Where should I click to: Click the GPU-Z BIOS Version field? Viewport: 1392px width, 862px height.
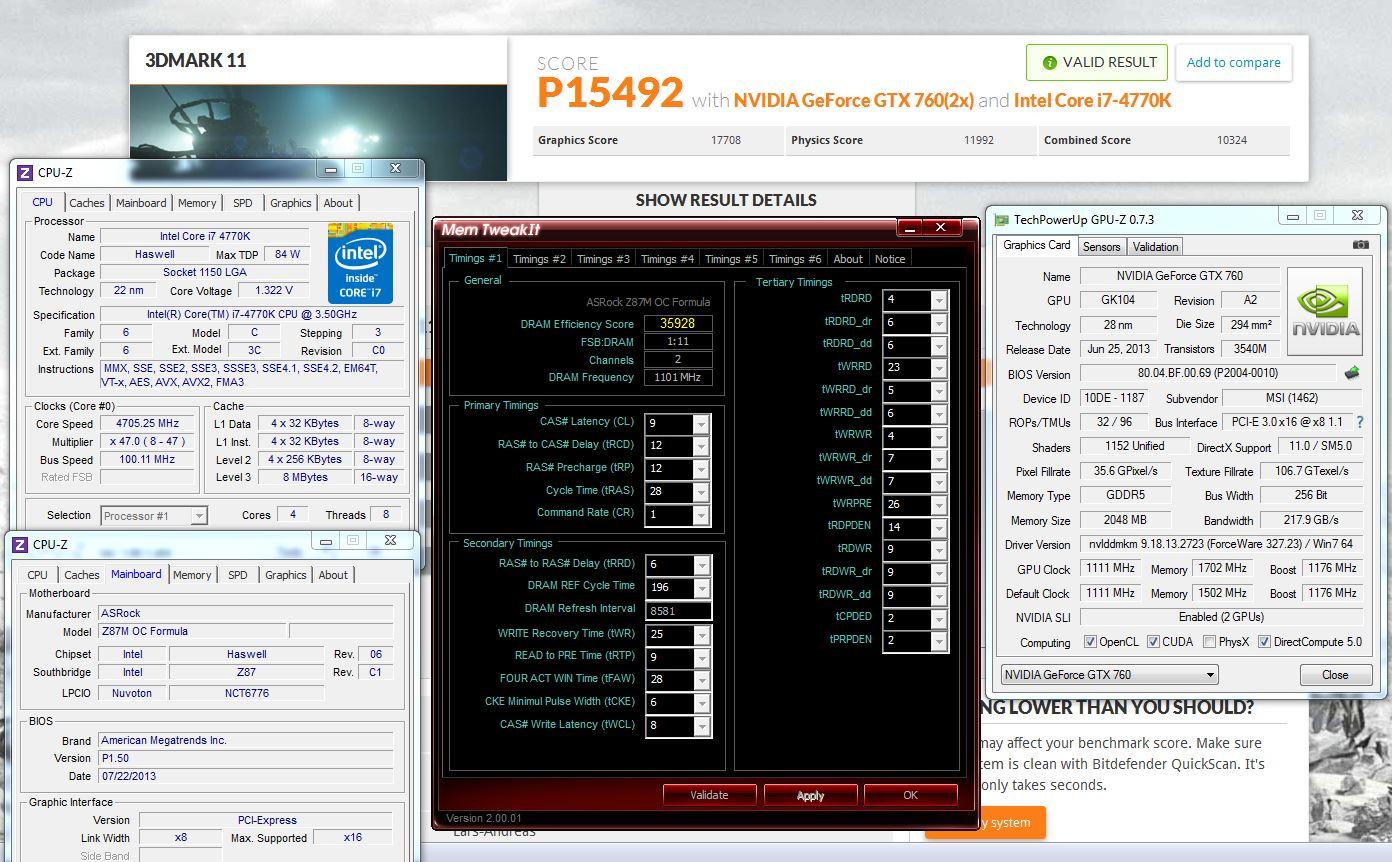coord(1210,374)
